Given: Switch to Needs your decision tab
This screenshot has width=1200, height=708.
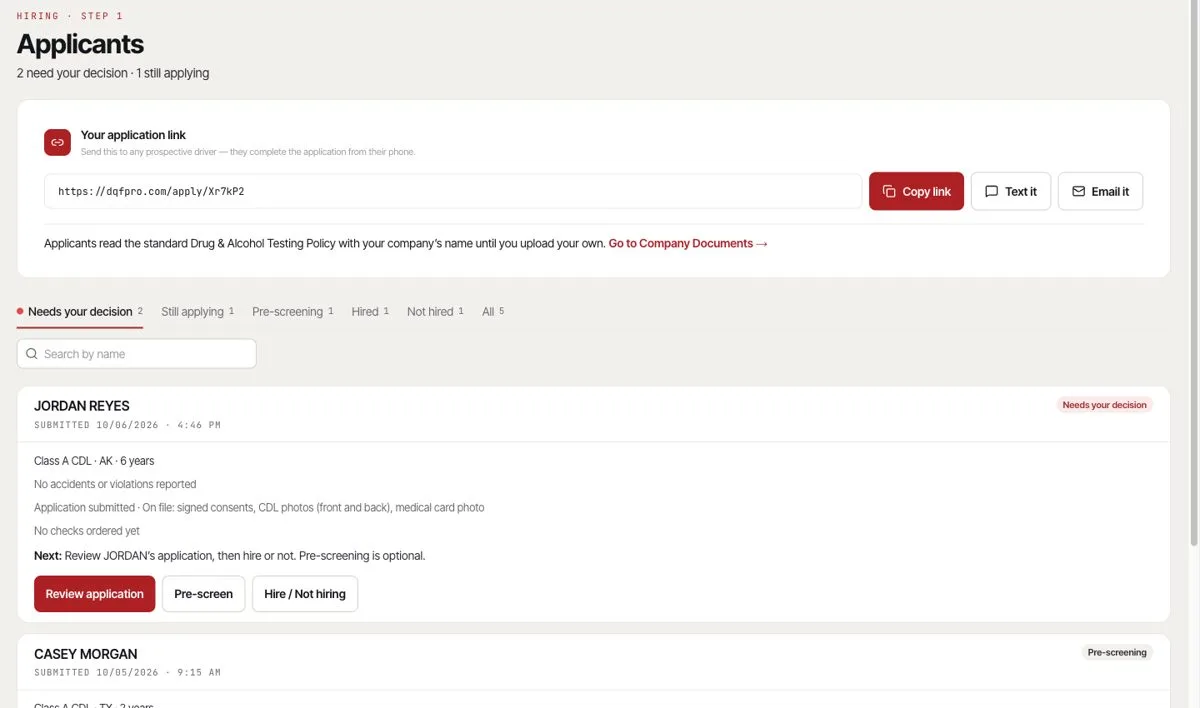Looking at the screenshot, I should tap(80, 312).
